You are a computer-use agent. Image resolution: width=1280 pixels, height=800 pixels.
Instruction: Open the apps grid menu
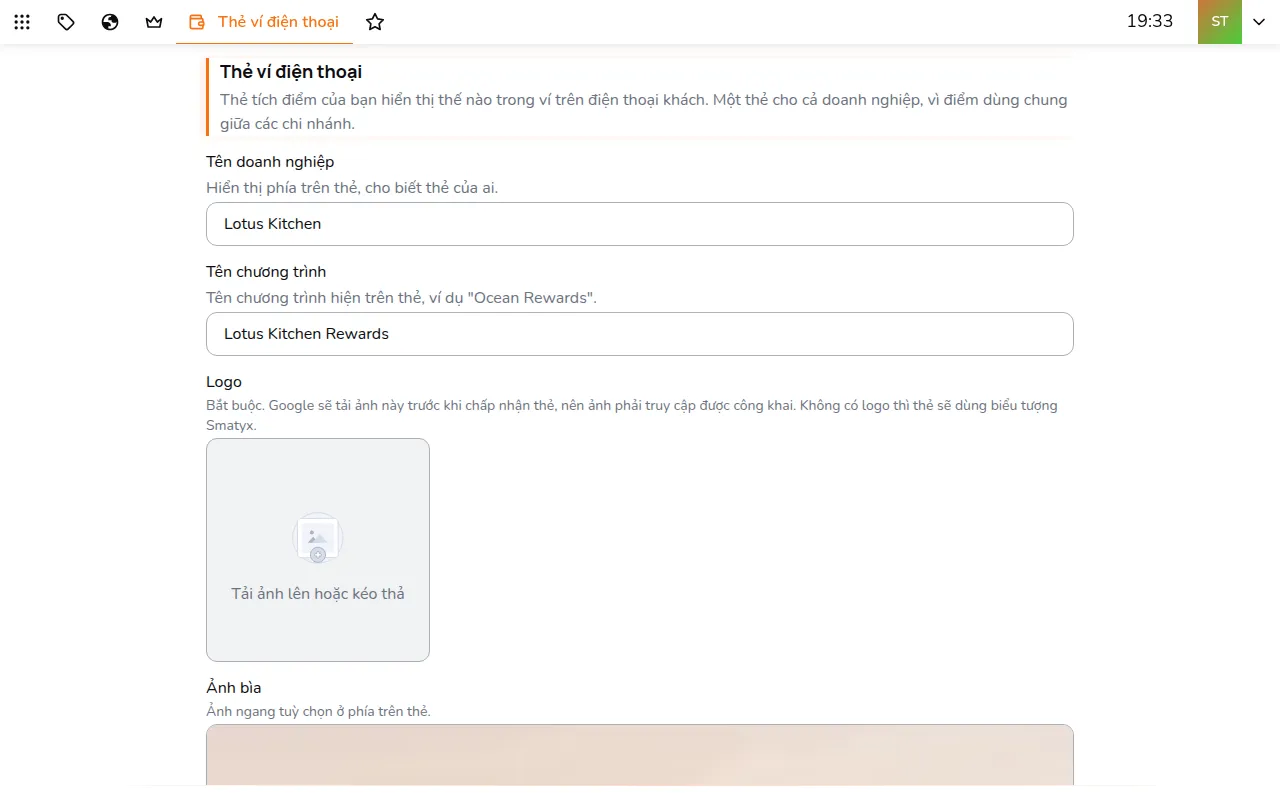click(22, 22)
